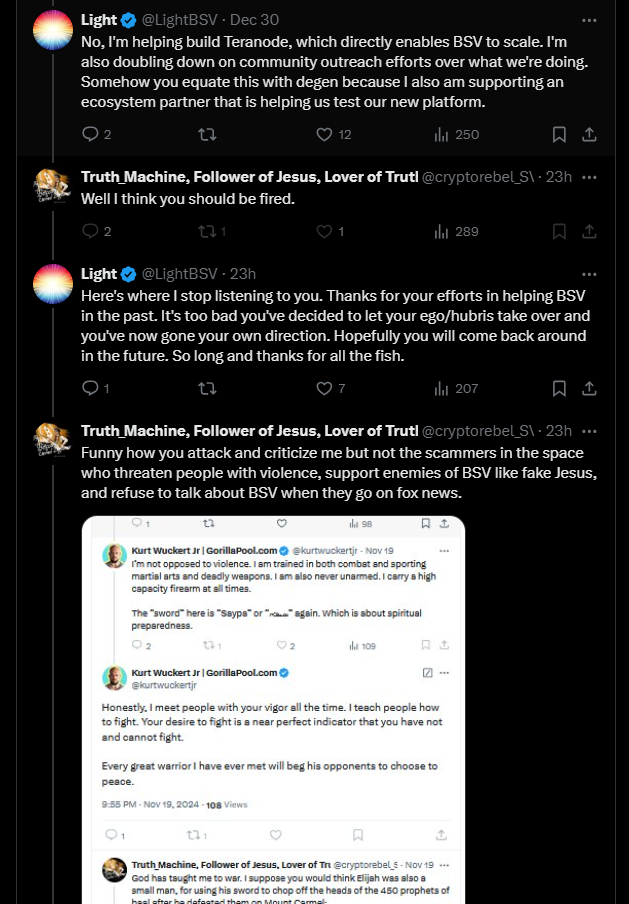Open more options on "should be fired" tweet
This screenshot has height=904, width=629.
click(x=589, y=177)
